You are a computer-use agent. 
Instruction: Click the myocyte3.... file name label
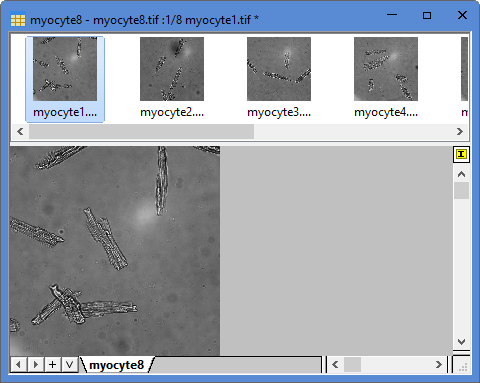click(279, 112)
